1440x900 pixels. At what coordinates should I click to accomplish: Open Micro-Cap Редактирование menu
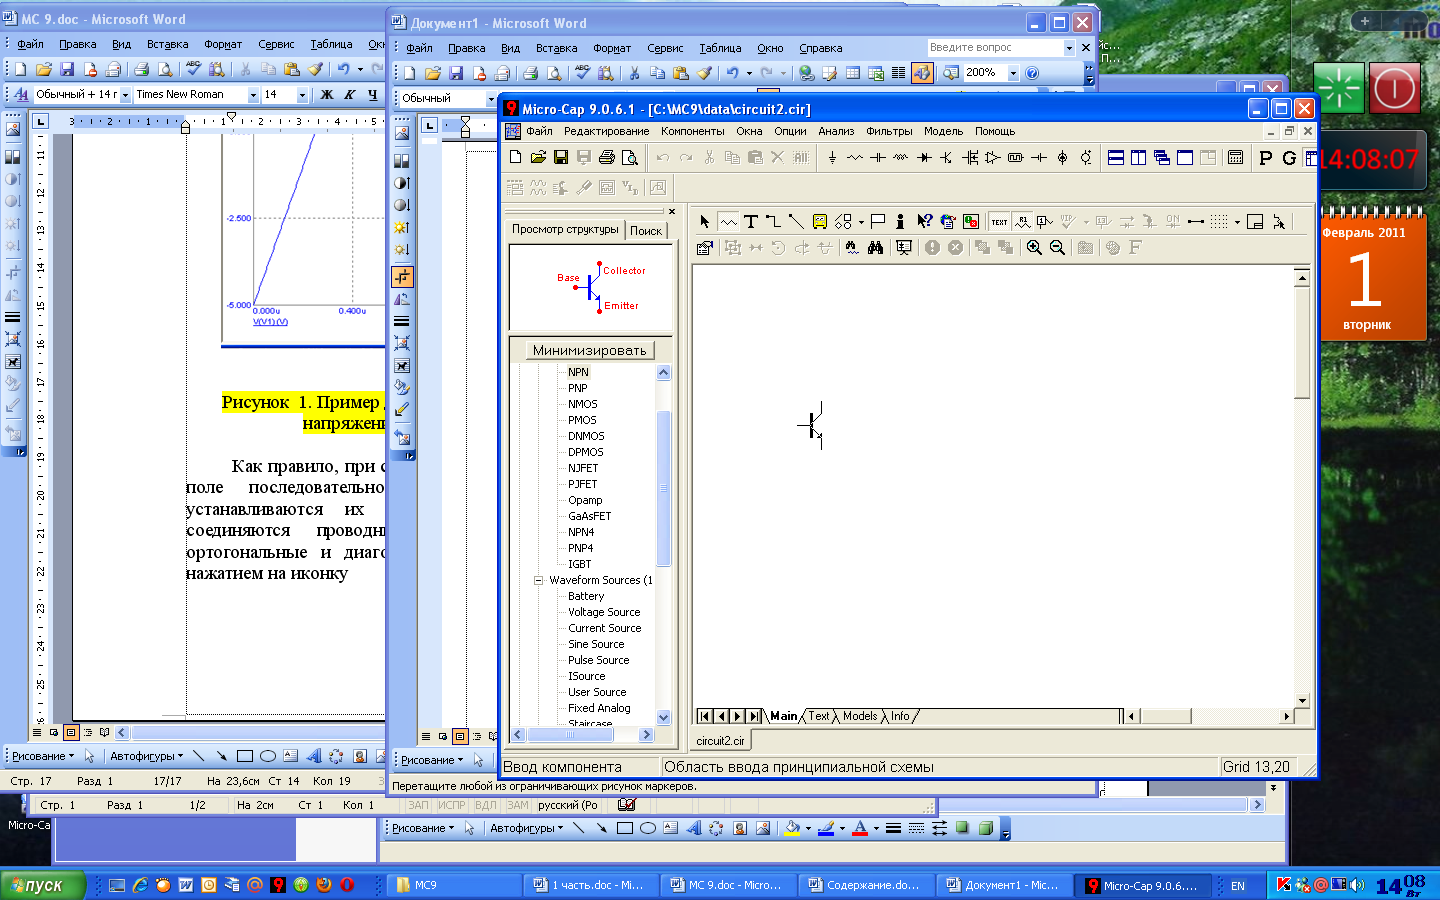click(606, 131)
